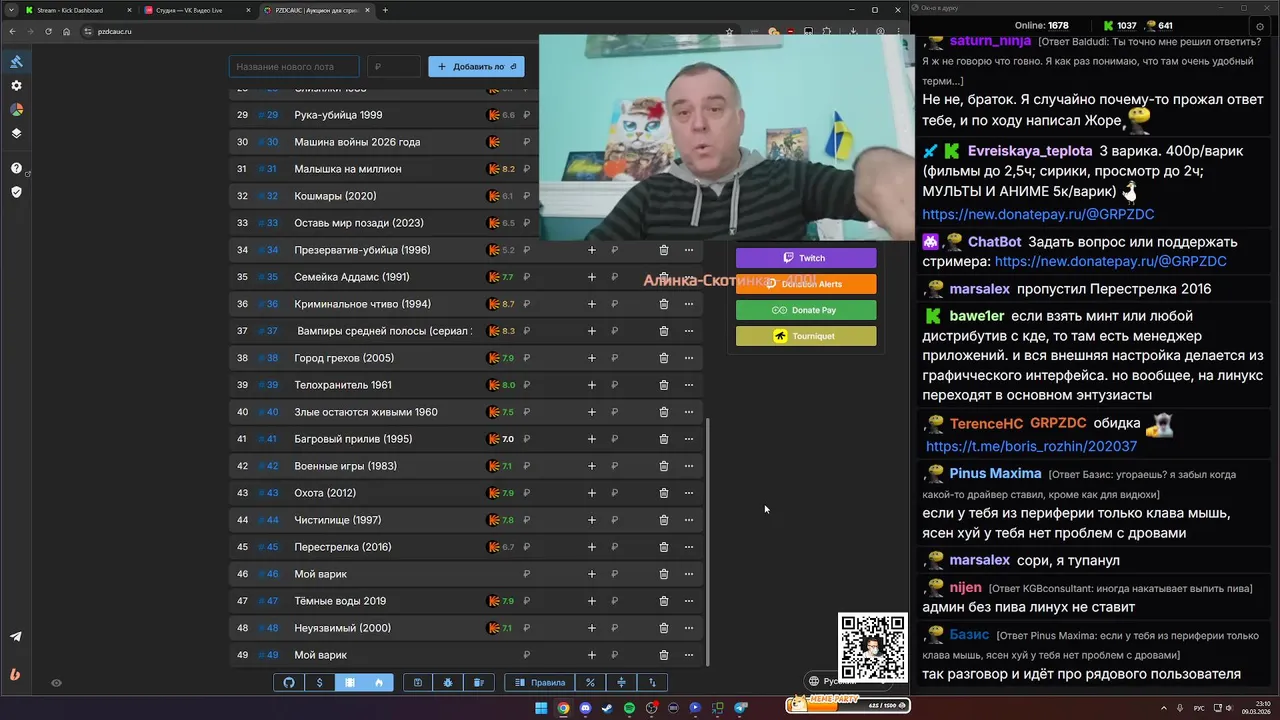The height and width of the screenshot is (720, 1280).
Task: Open Chrome tab search dropdown arrow
Action: [x=12, y=10]
